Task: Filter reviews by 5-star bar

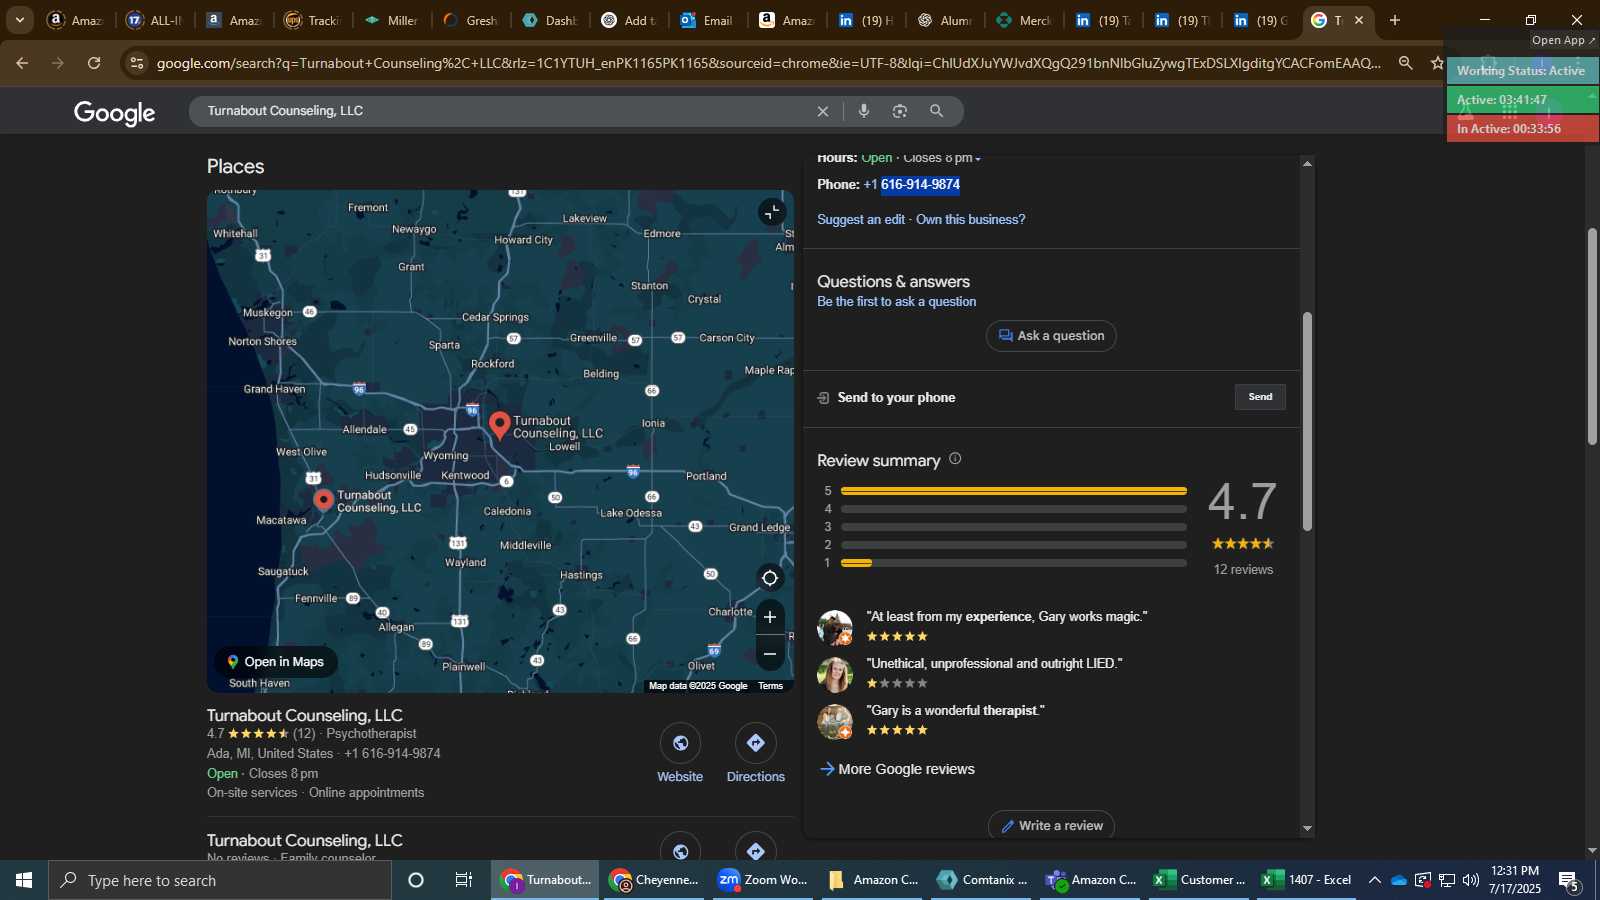Action: point(1013,491)
